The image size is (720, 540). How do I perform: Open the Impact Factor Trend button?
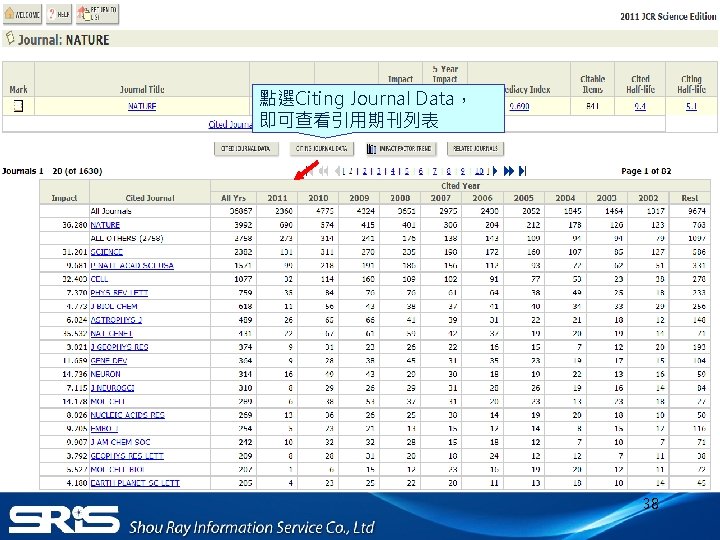pyautogui.click(x=399, y=148)
